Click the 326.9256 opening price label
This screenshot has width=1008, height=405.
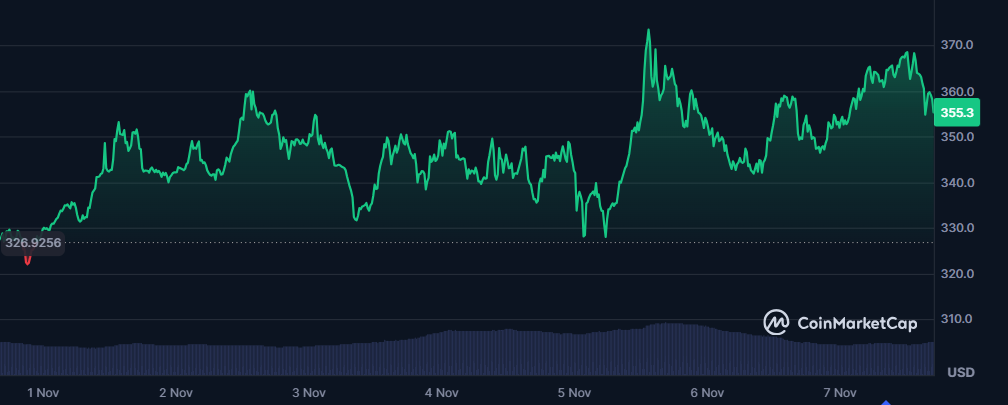(x=34, y=242)
